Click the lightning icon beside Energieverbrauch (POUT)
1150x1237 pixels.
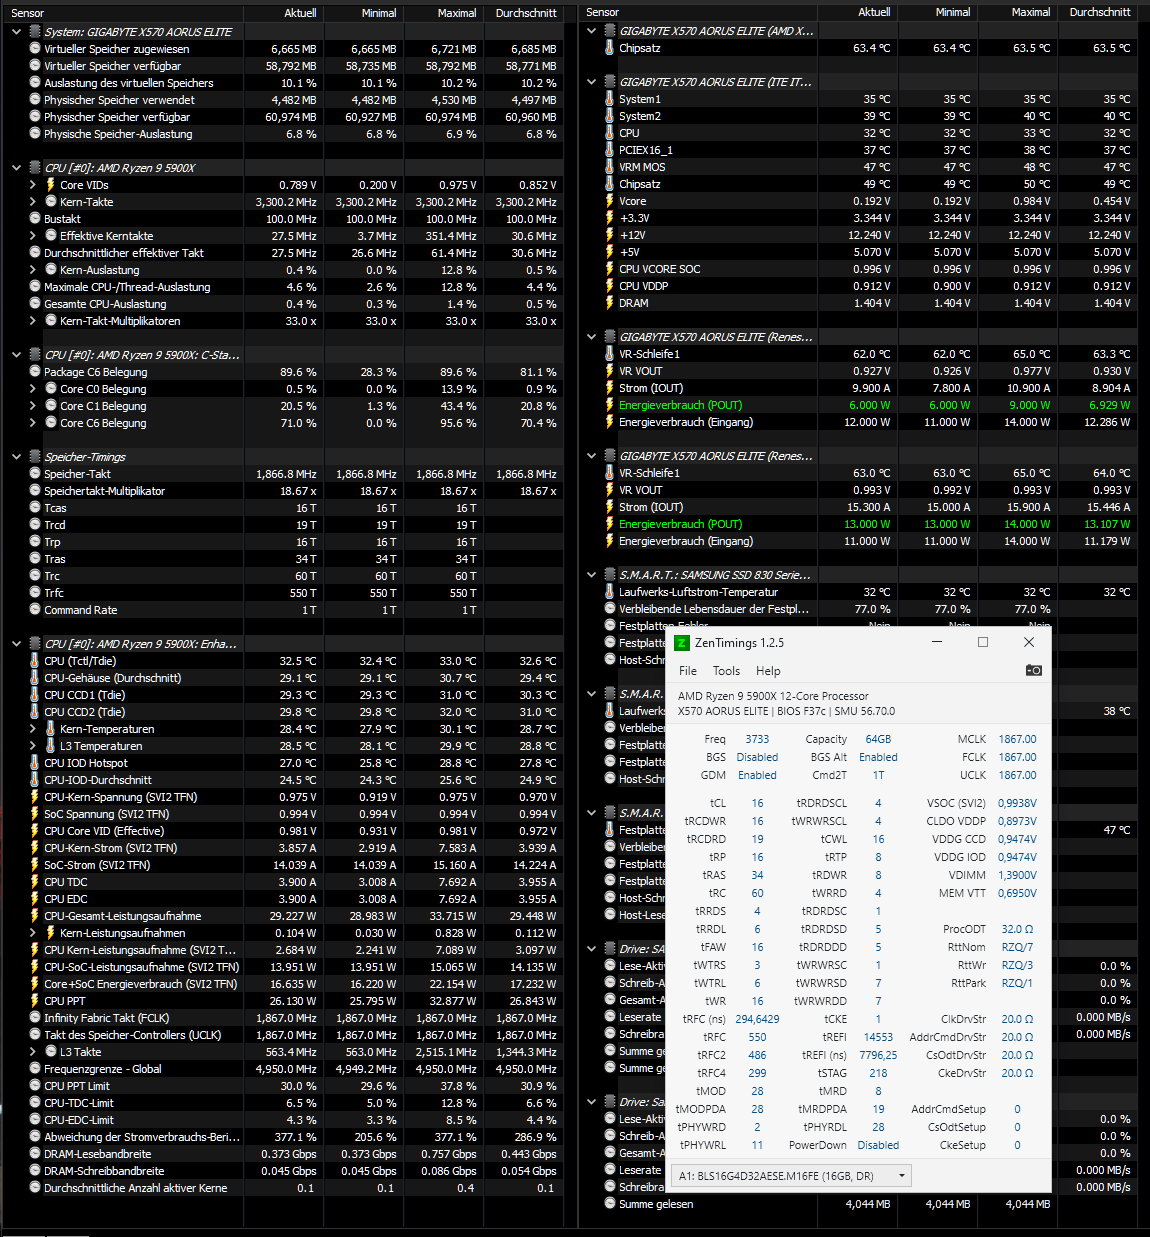tap(609, 405)
